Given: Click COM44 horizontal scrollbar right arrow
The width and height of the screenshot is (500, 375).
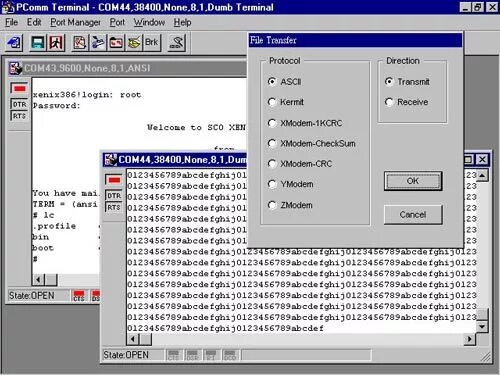Looking at the screenshot, I should tap(470, 339).
